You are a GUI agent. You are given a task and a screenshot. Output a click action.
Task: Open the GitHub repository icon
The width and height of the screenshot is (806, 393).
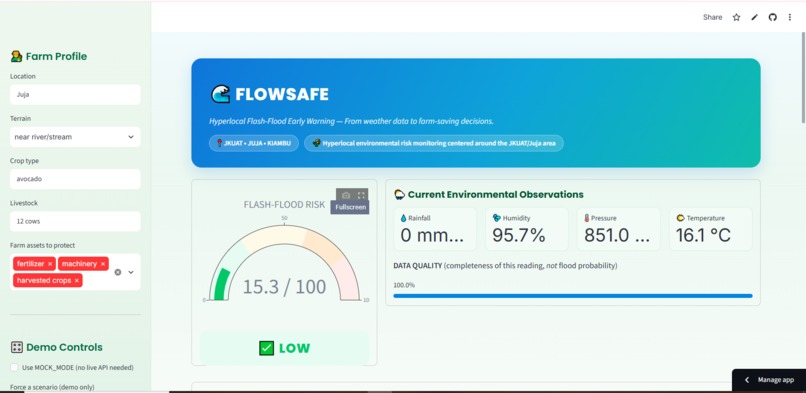tap(773, 17)
